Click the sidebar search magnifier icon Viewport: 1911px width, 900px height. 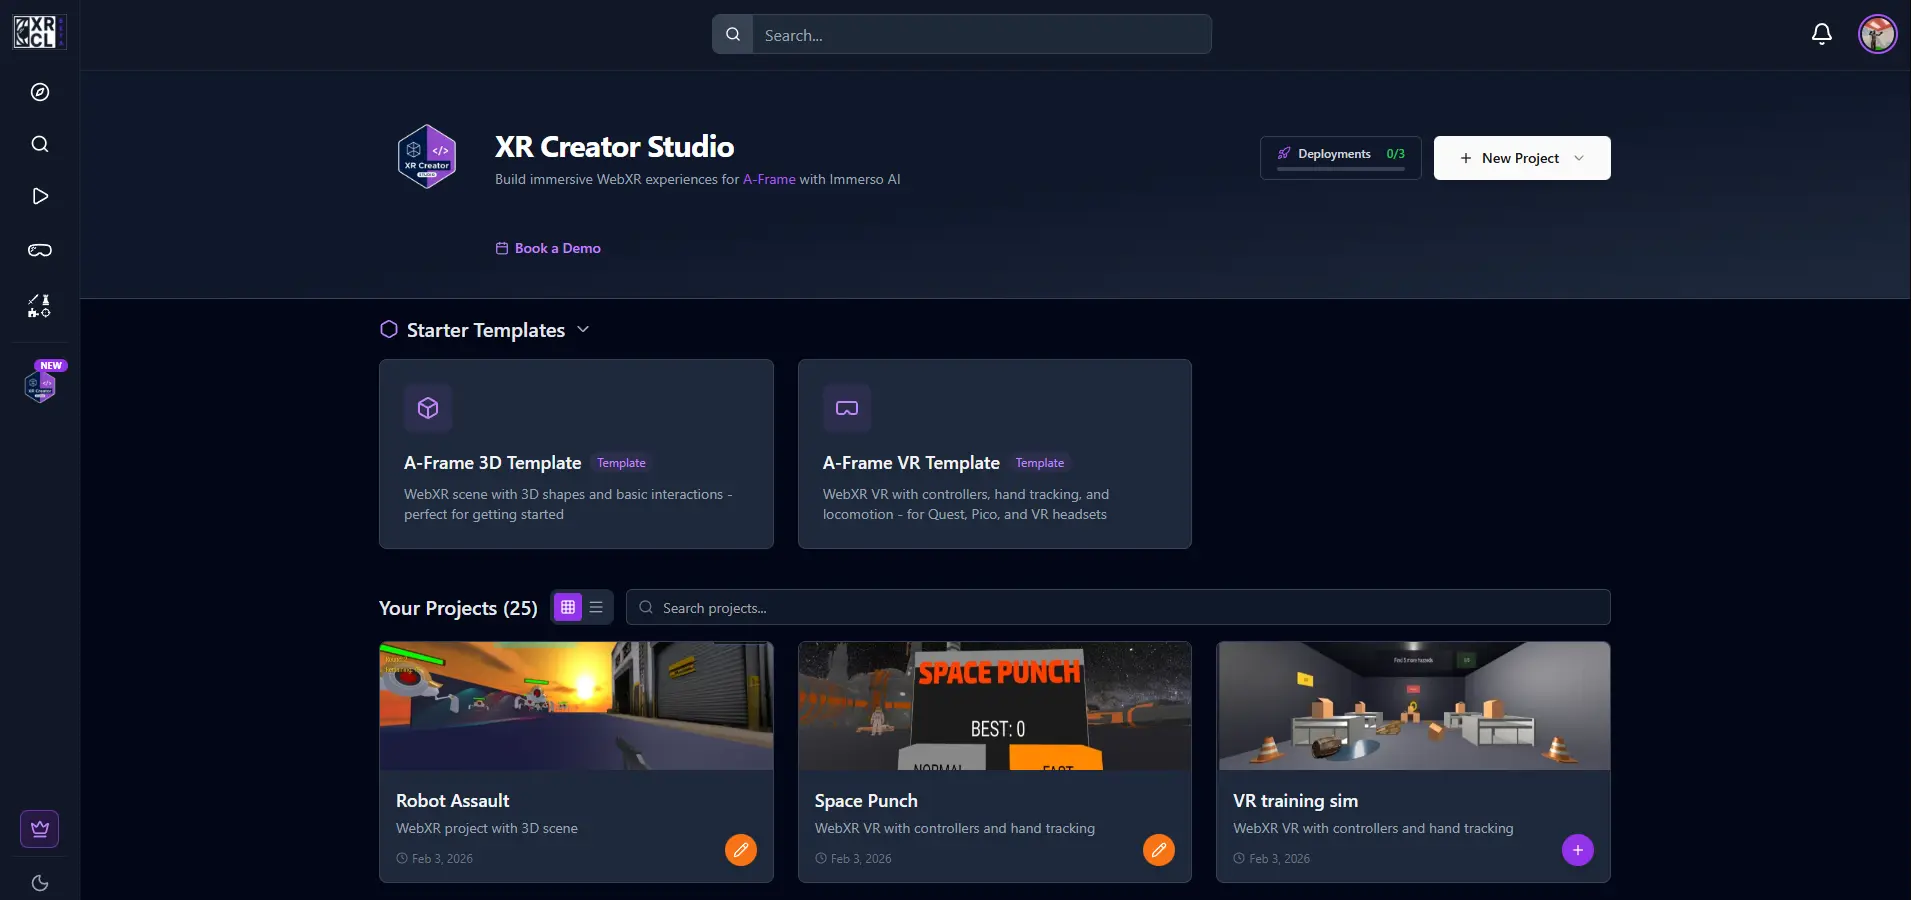coord(40,144)
